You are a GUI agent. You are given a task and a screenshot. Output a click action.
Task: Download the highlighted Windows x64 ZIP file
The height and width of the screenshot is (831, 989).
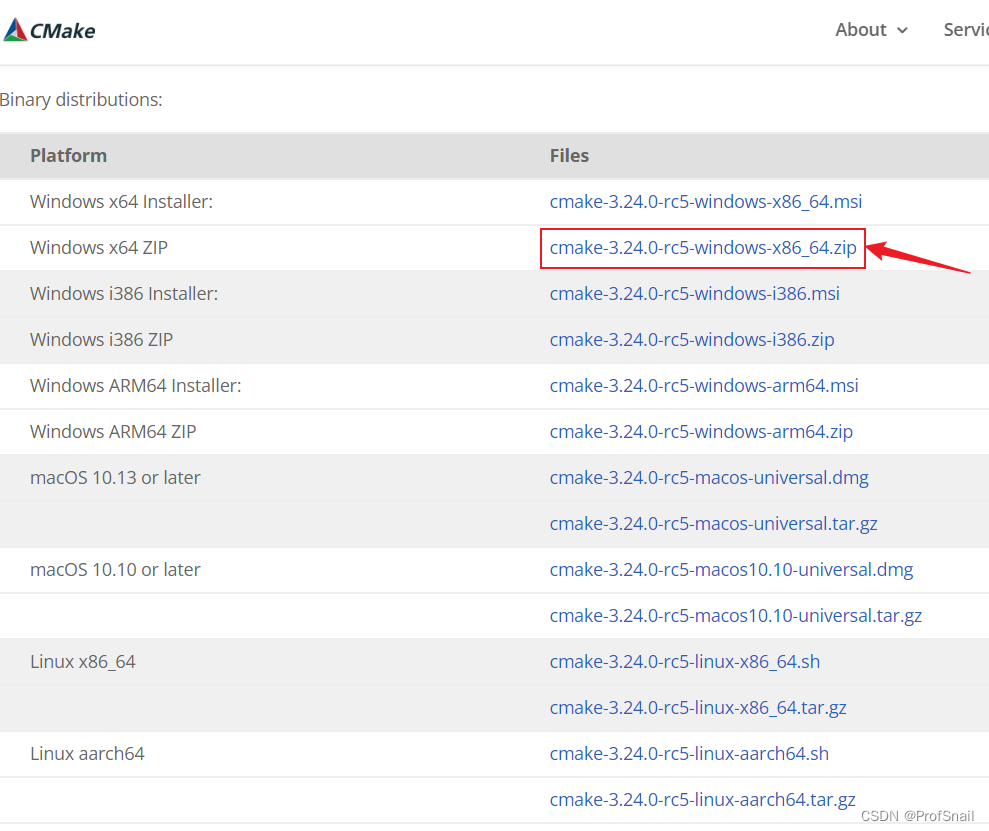click(x=702, y=247)
